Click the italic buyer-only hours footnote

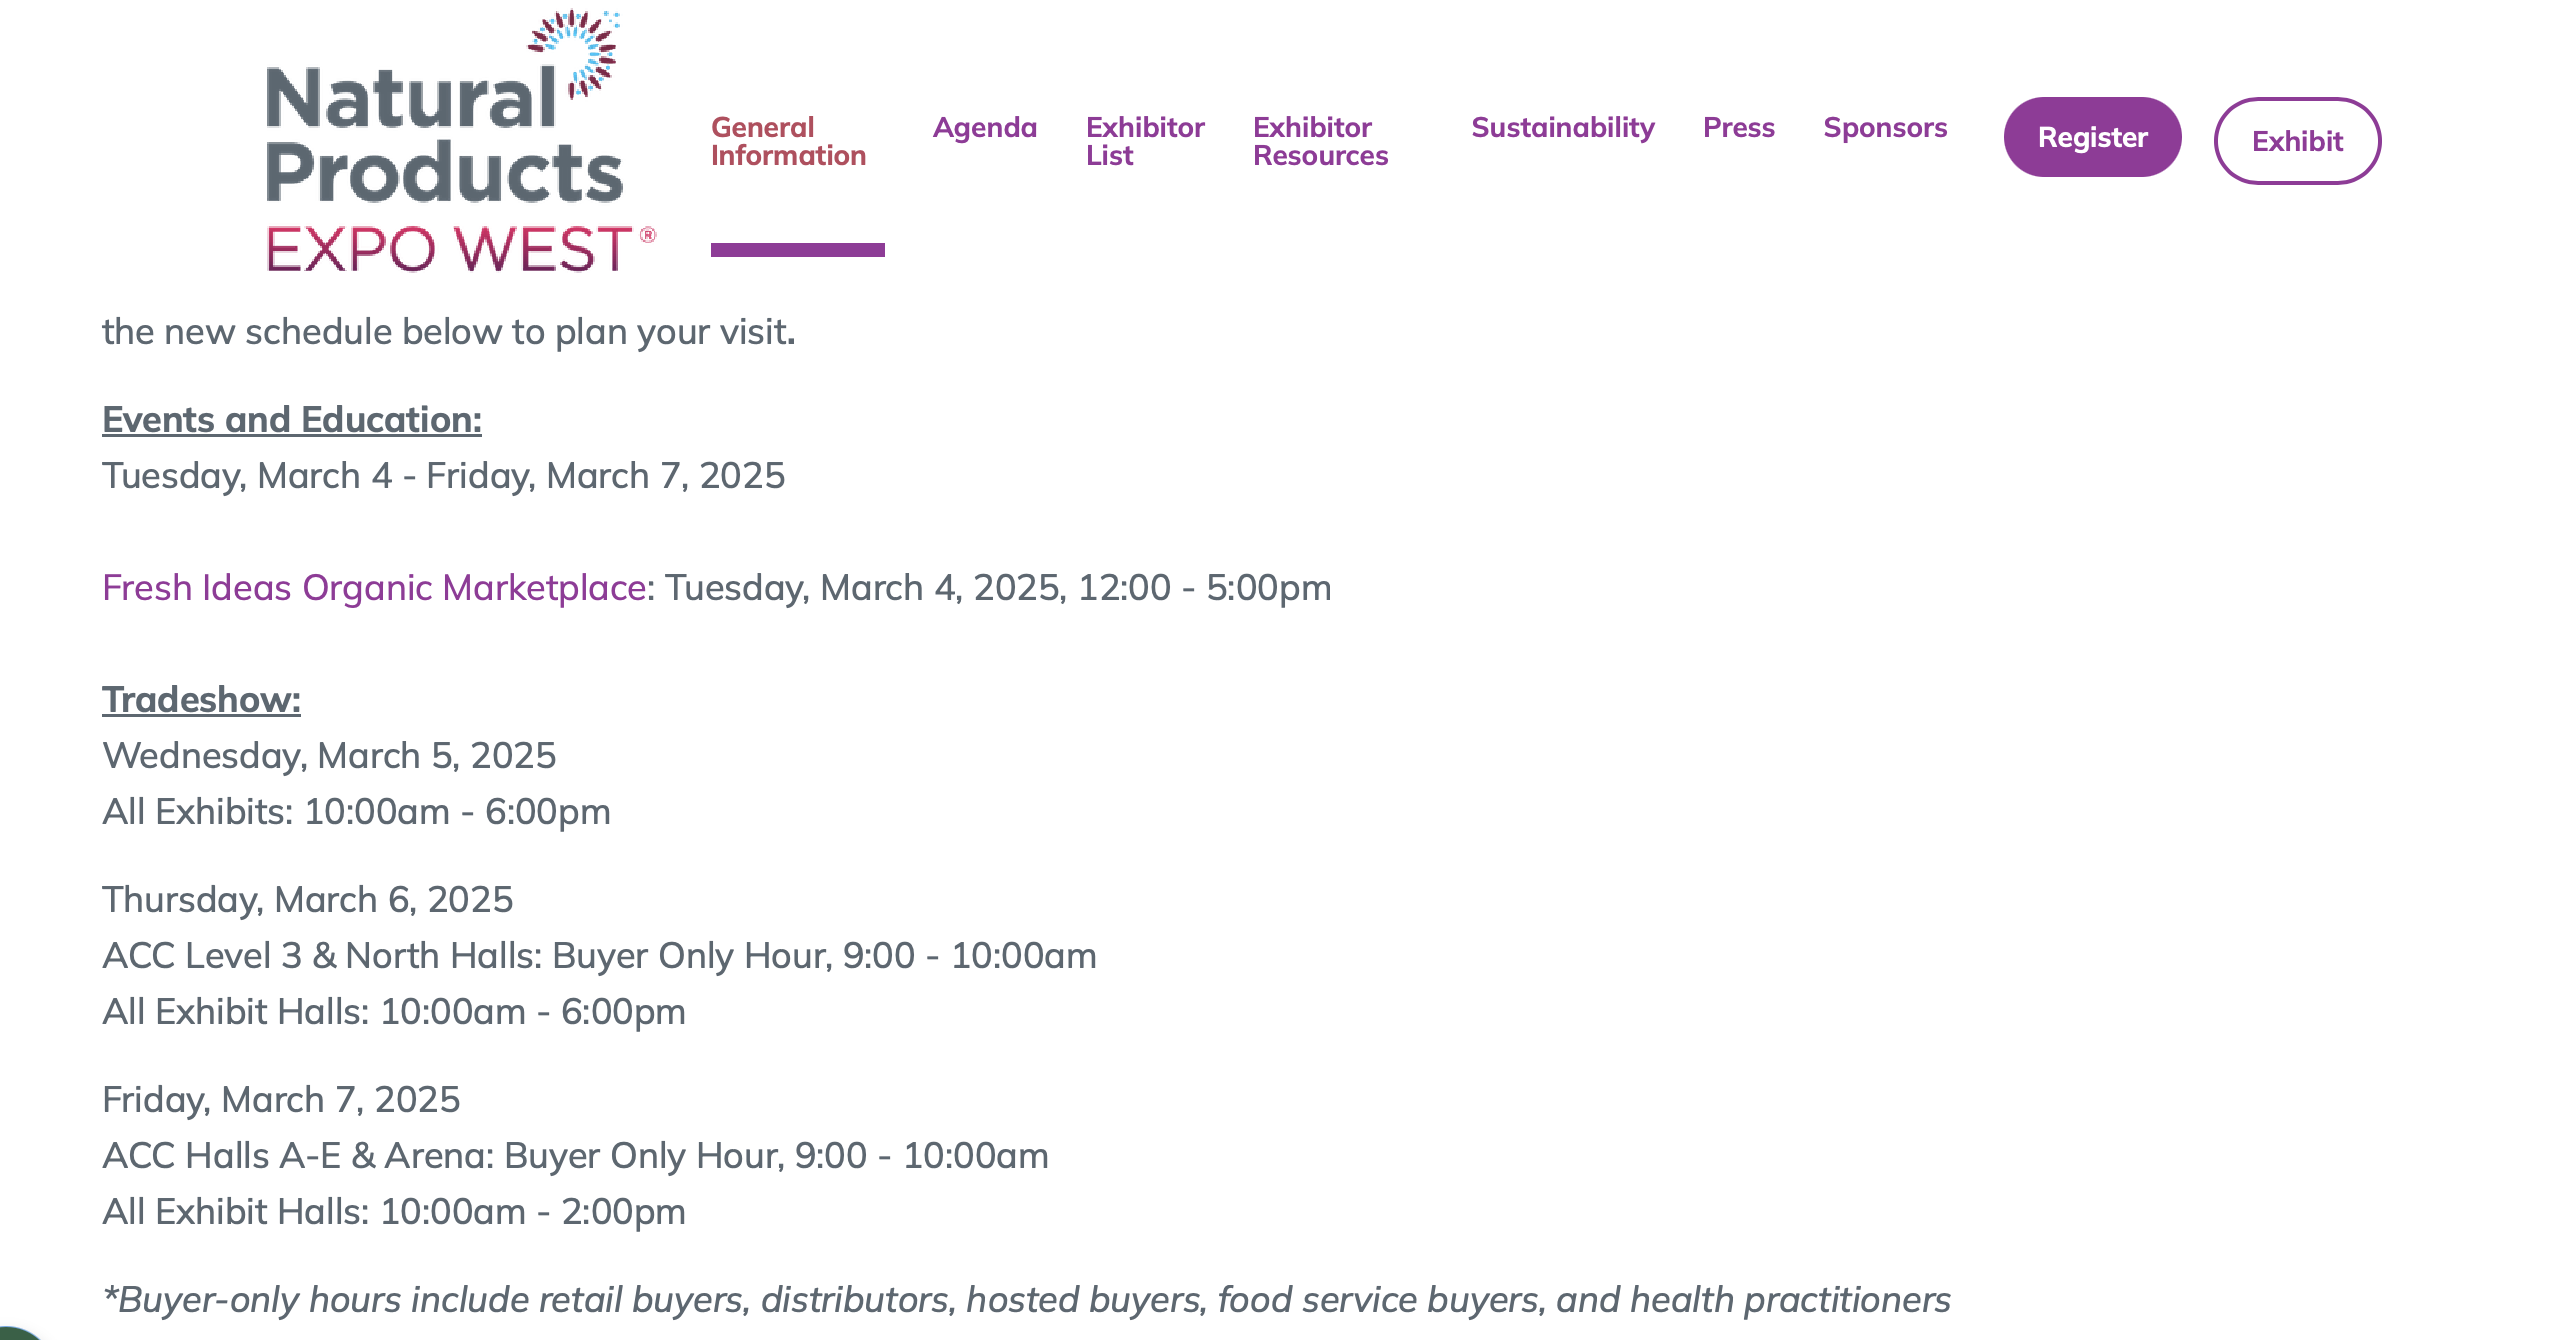click(1026, 1300)
